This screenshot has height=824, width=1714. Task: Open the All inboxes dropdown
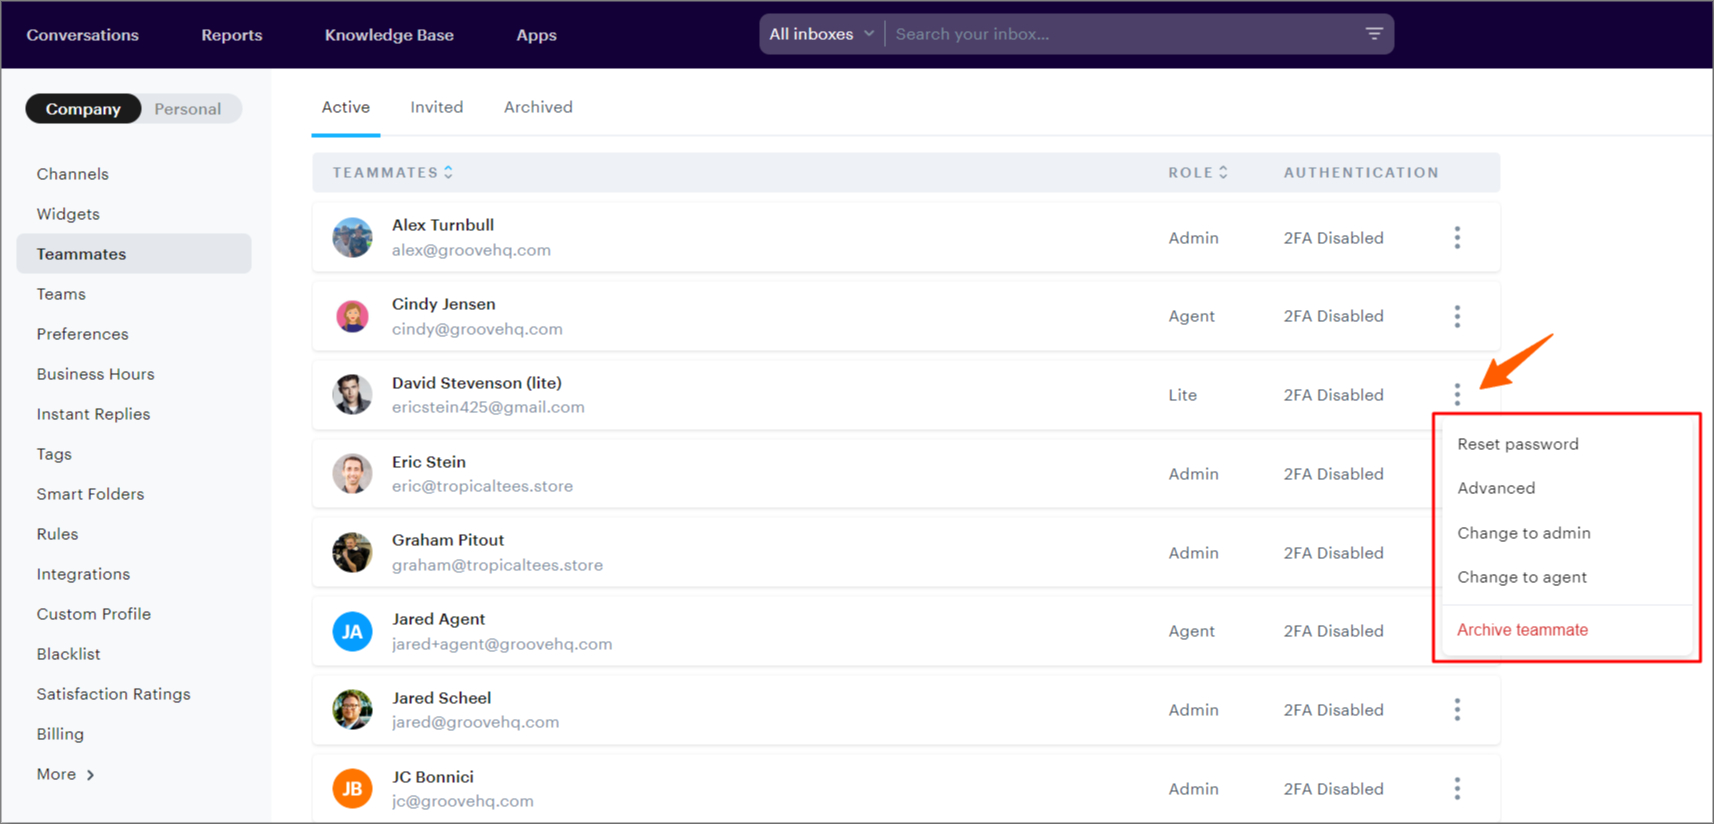click(822, 34)
